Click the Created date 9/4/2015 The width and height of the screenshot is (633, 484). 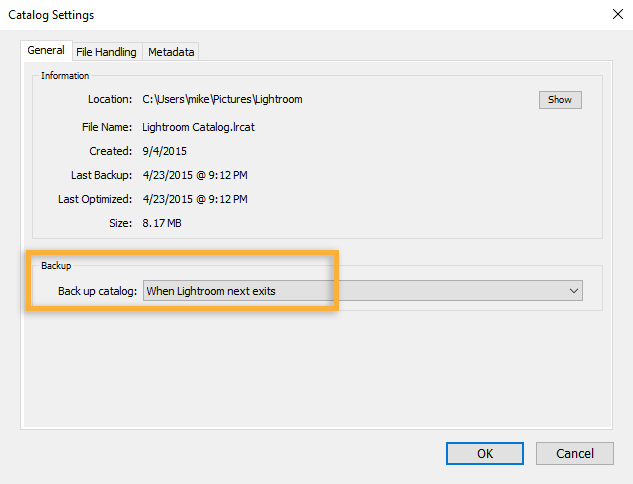coord(164,151)
